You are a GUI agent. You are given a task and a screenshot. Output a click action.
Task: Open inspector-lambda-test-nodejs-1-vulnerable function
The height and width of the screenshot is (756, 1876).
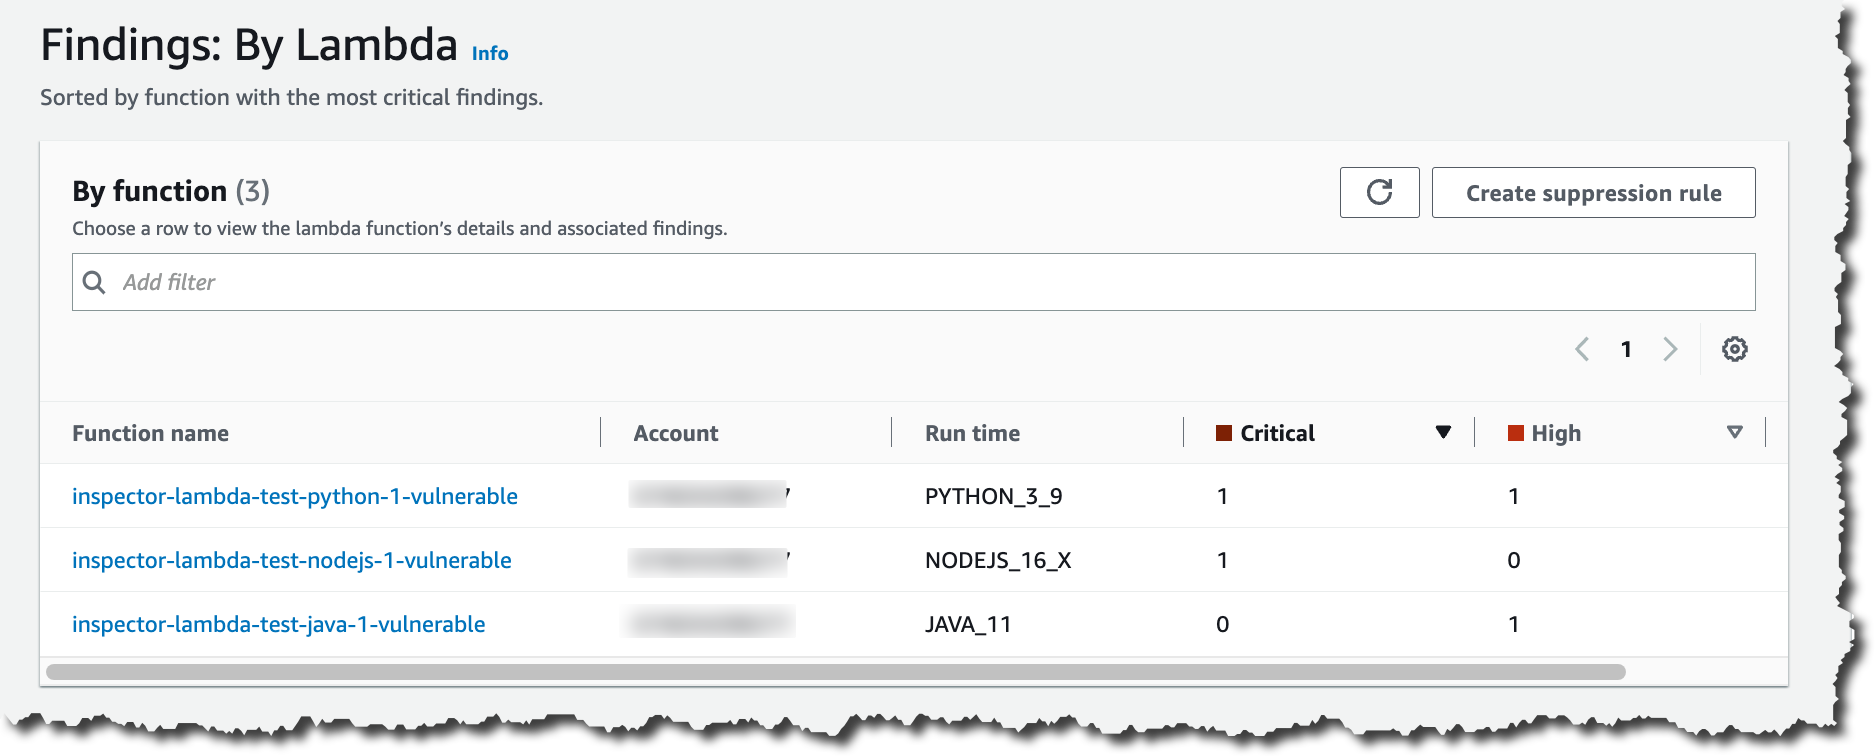coord(292,560)
